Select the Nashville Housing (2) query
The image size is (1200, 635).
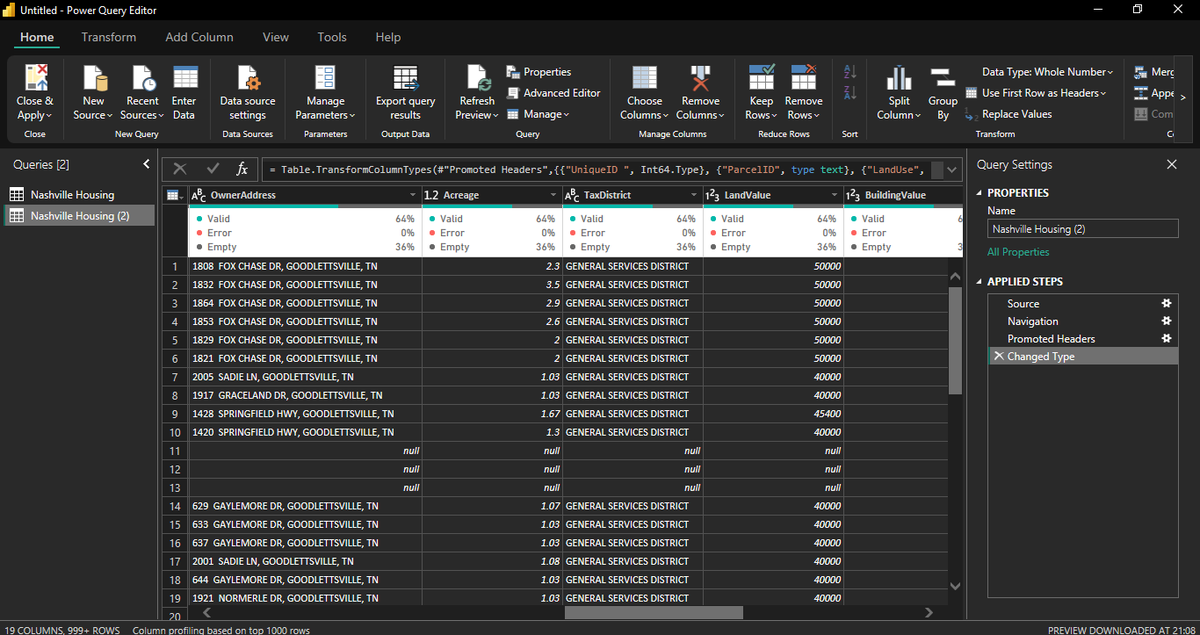pyautogui.click(x=79, y=215)
